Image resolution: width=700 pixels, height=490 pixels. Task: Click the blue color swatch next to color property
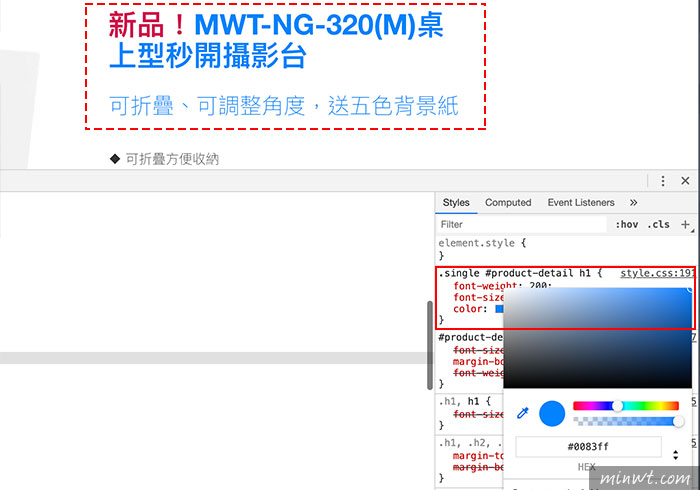click(499, 309)
